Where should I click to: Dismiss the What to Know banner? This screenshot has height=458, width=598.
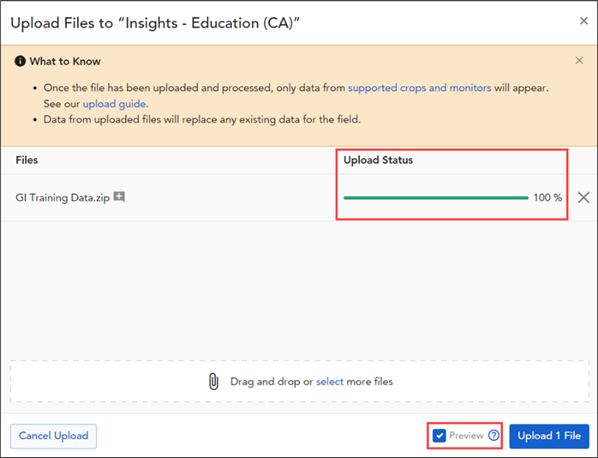point(579,61)
